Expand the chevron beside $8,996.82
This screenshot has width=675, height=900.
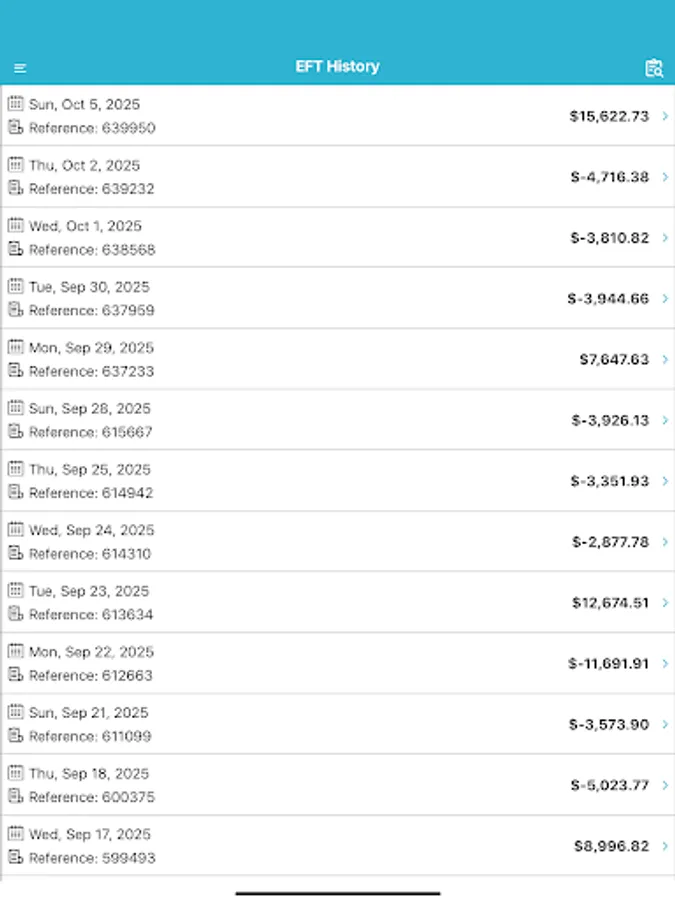click(664, 845)
